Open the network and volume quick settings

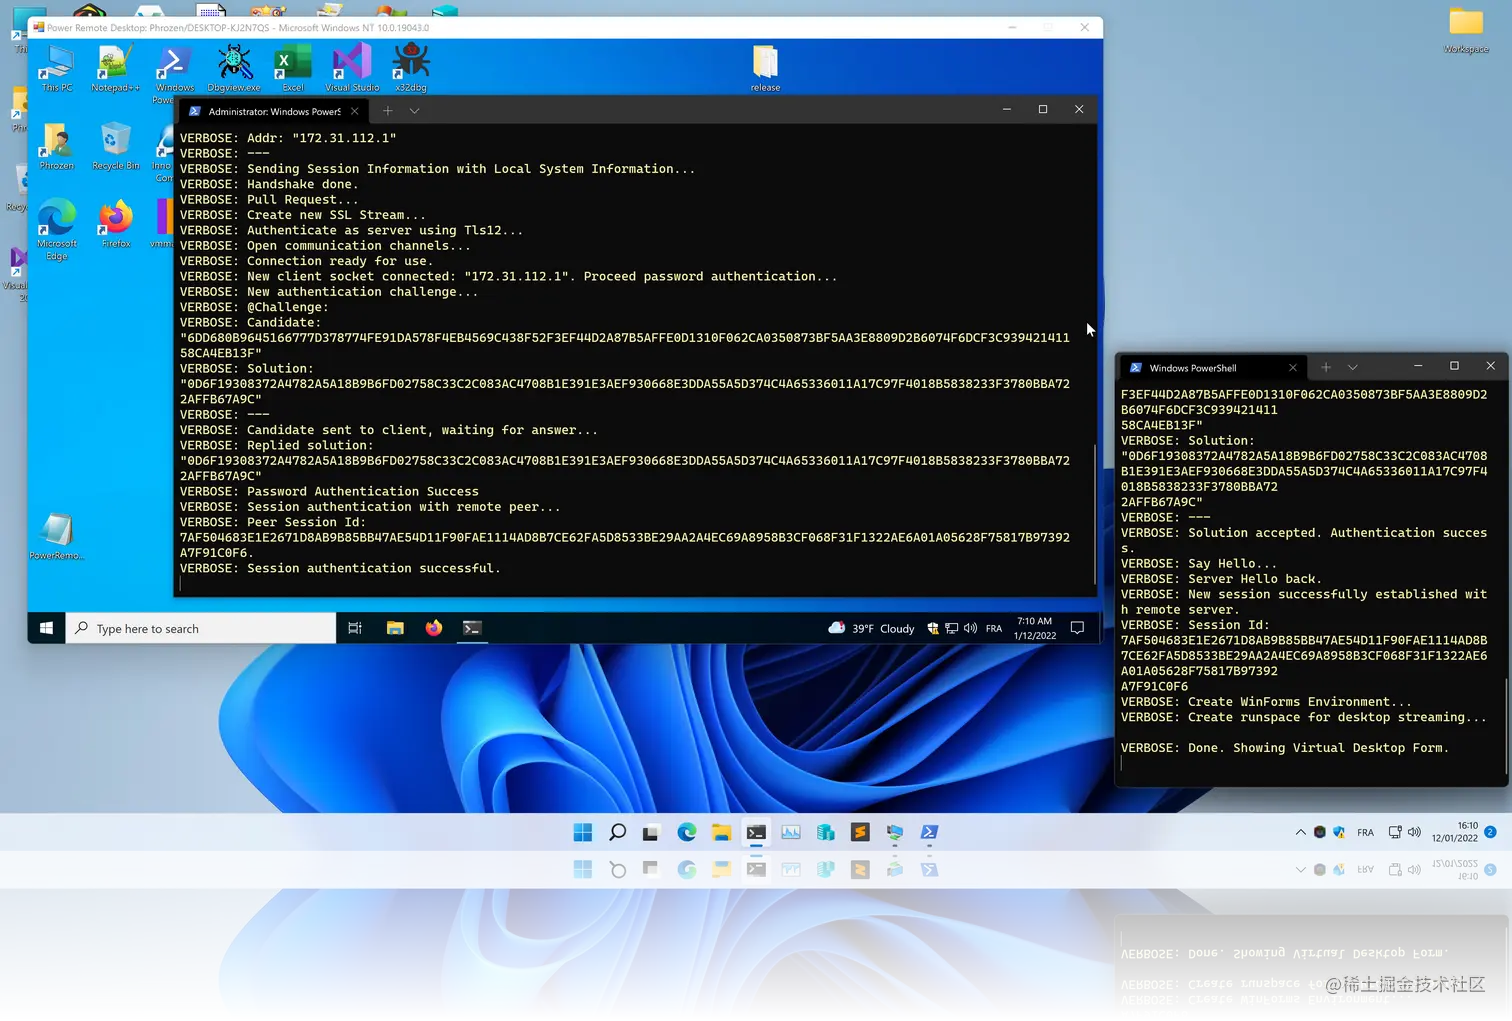point(1404,832)
